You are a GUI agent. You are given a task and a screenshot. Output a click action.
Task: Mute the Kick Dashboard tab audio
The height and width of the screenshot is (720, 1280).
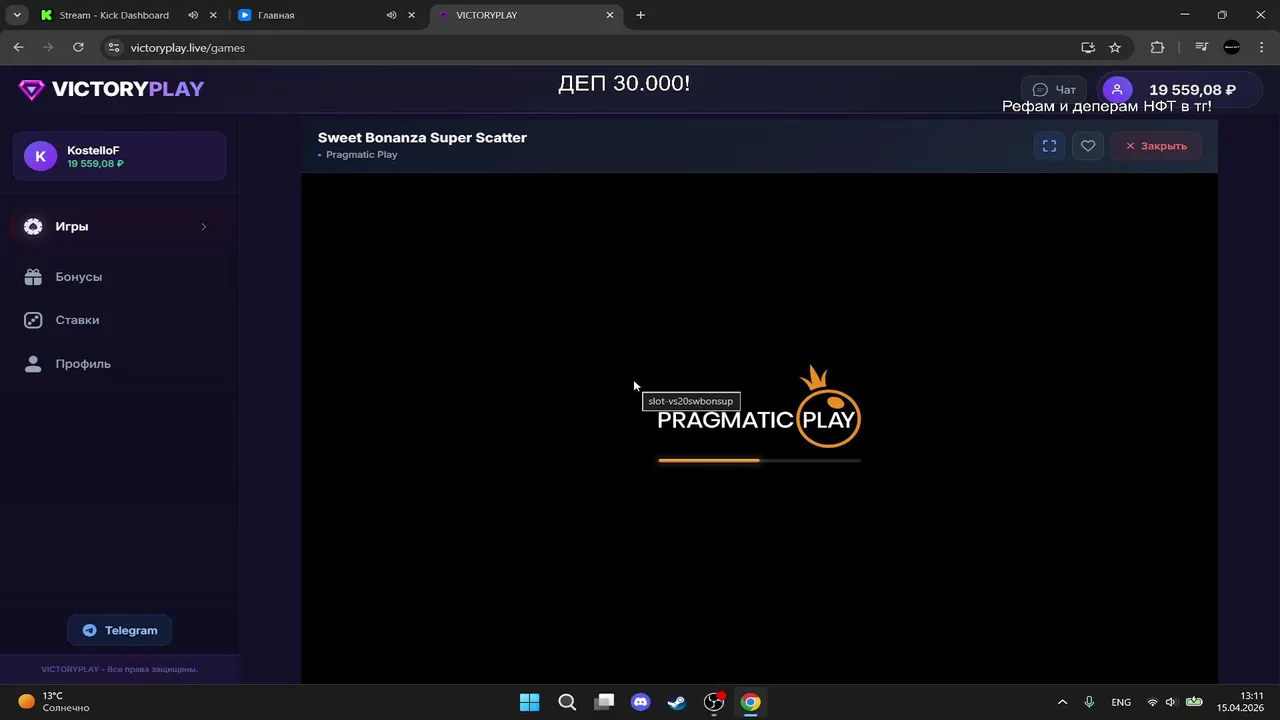193,15
